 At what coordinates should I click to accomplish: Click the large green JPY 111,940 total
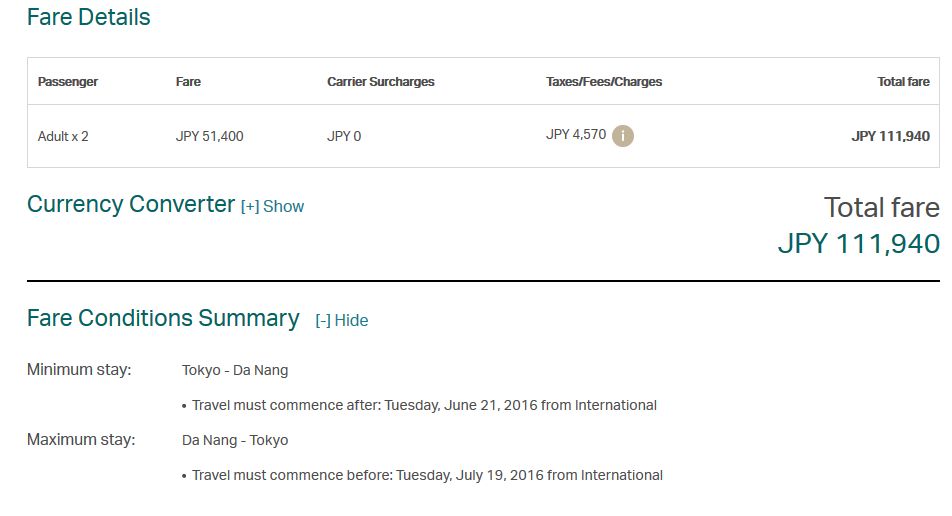click(x=858, y=244)
